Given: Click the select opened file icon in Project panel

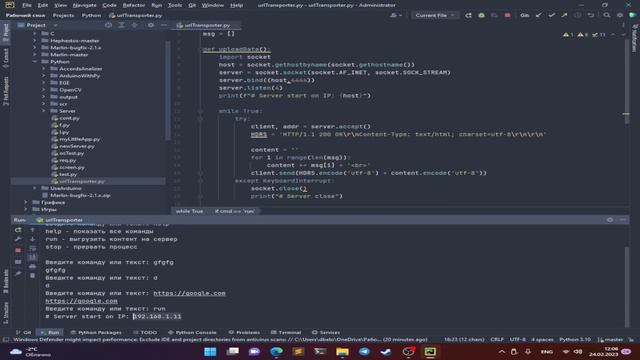Looking at the screenshot, I should coord(108,25).
